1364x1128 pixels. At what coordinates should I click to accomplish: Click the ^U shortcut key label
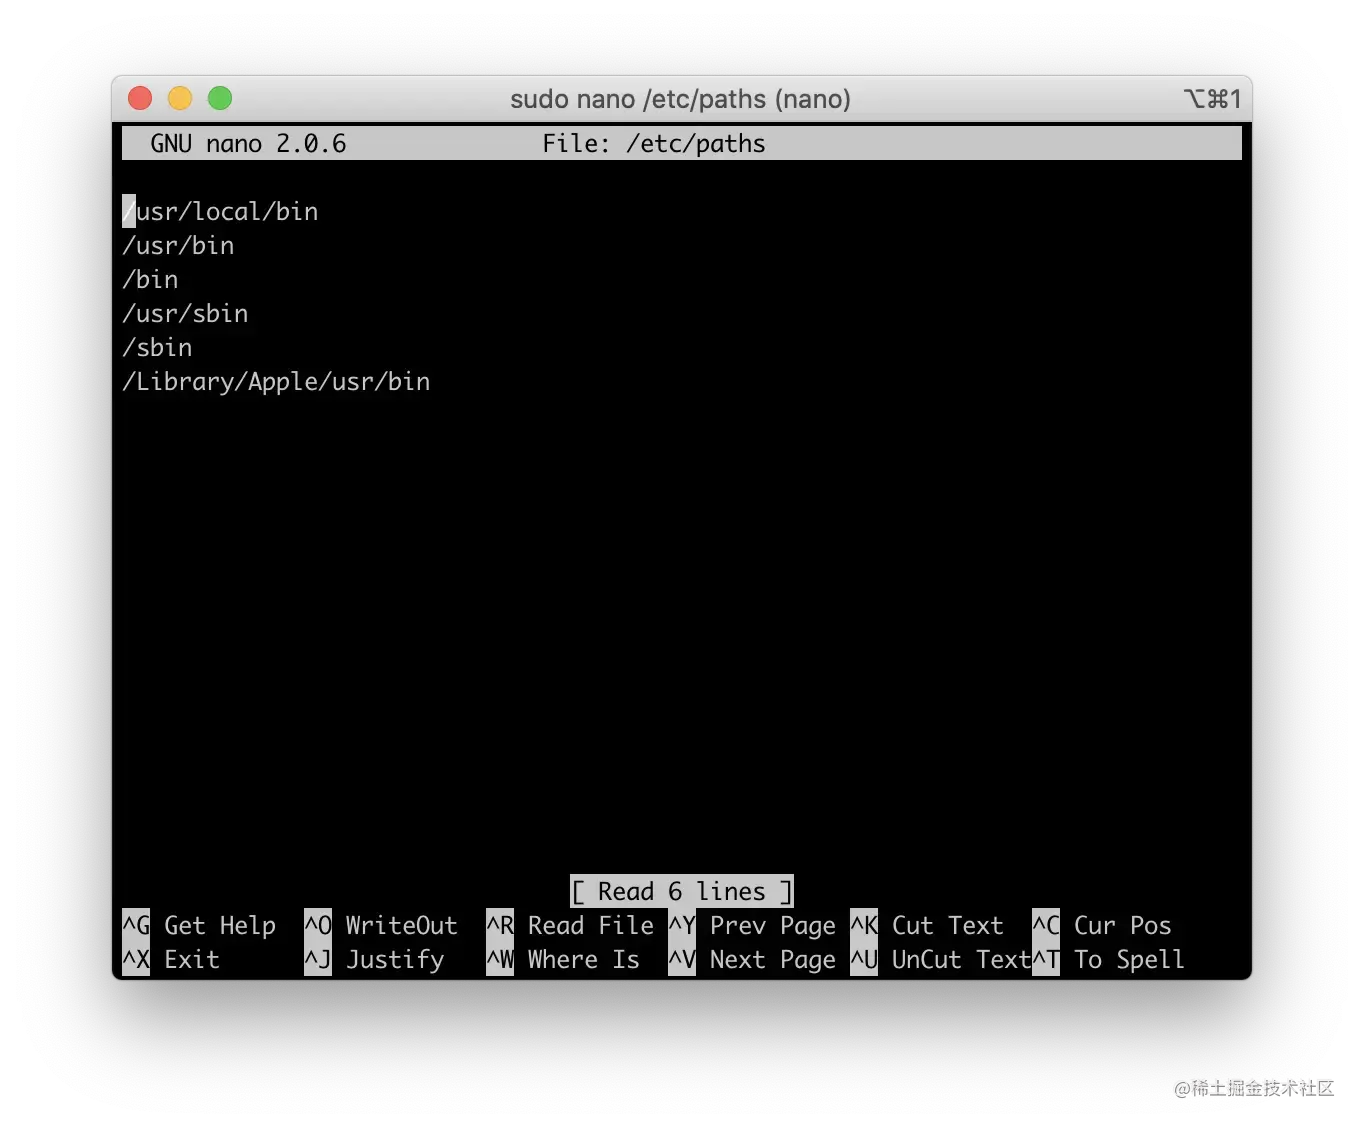tap(864, 959)
